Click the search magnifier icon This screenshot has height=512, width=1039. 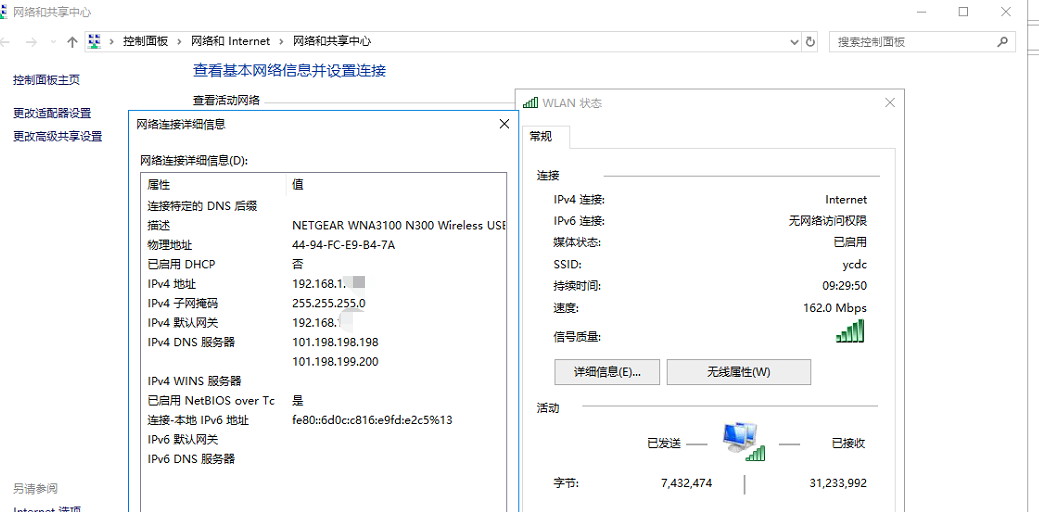(1003, 42)
